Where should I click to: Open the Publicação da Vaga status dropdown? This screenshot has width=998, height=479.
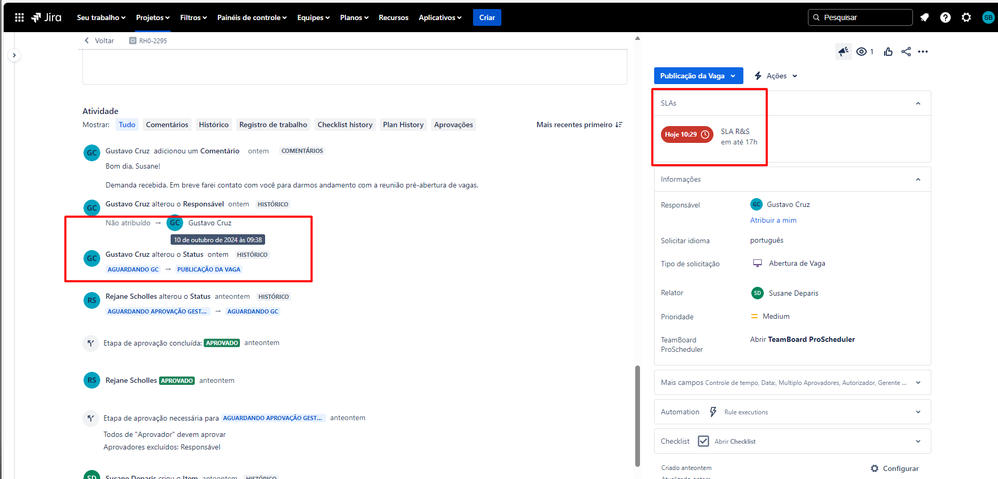pos(698,76)
